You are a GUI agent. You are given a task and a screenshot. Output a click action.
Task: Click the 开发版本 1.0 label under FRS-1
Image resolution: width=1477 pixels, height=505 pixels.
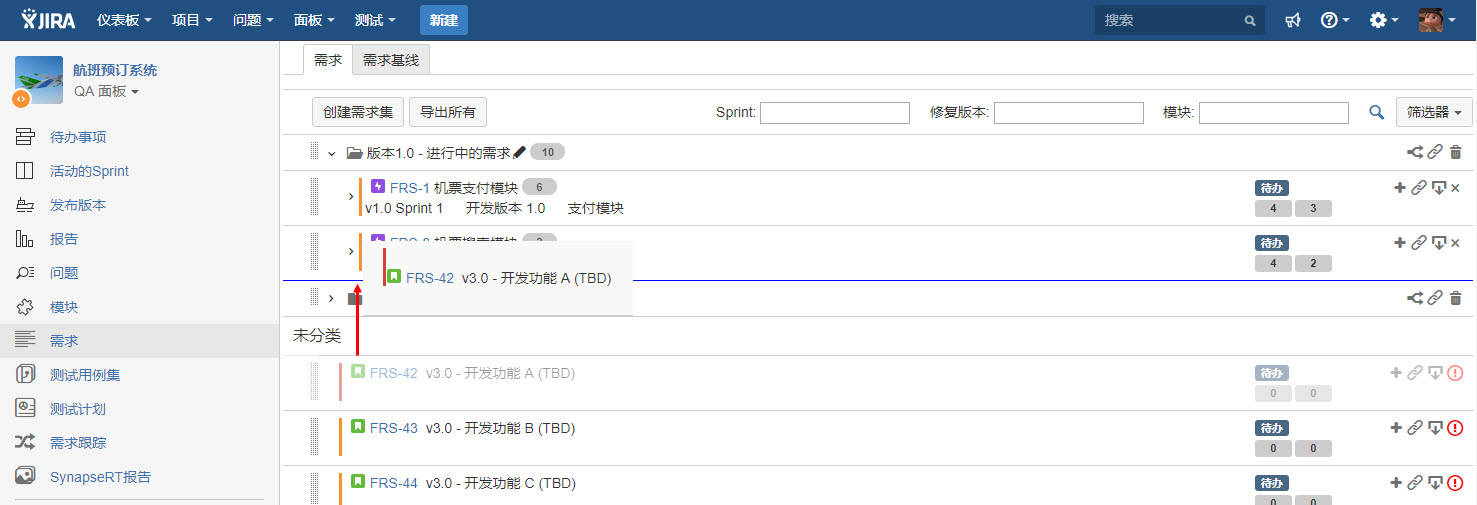tap(506, 208)
